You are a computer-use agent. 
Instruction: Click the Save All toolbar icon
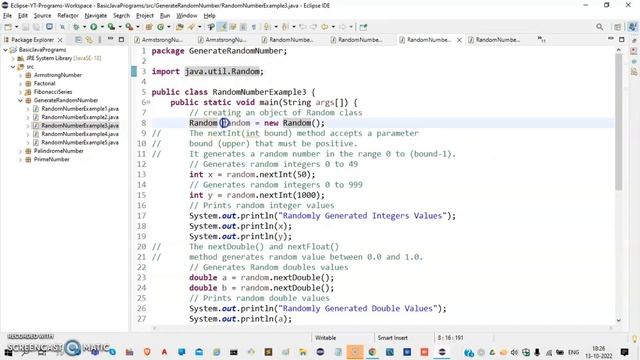36,27
